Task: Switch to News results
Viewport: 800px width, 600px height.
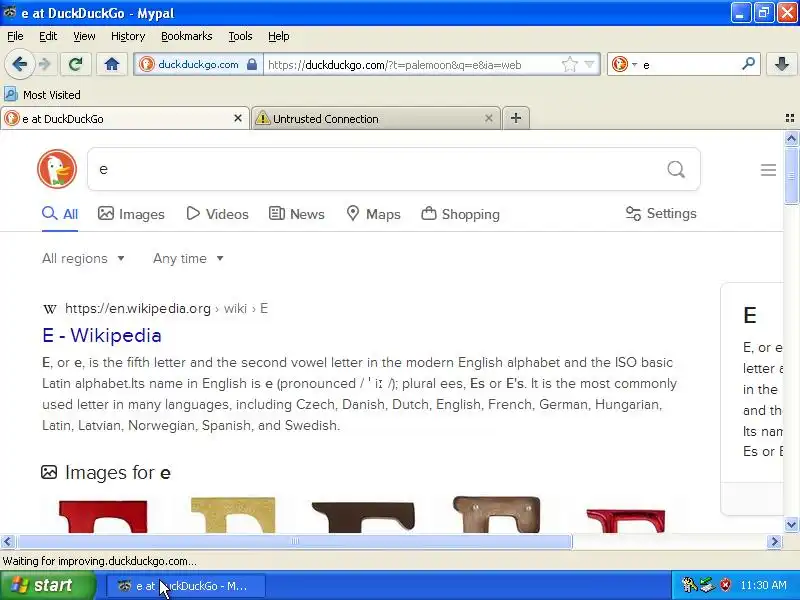Action: [x=296, y=214]
